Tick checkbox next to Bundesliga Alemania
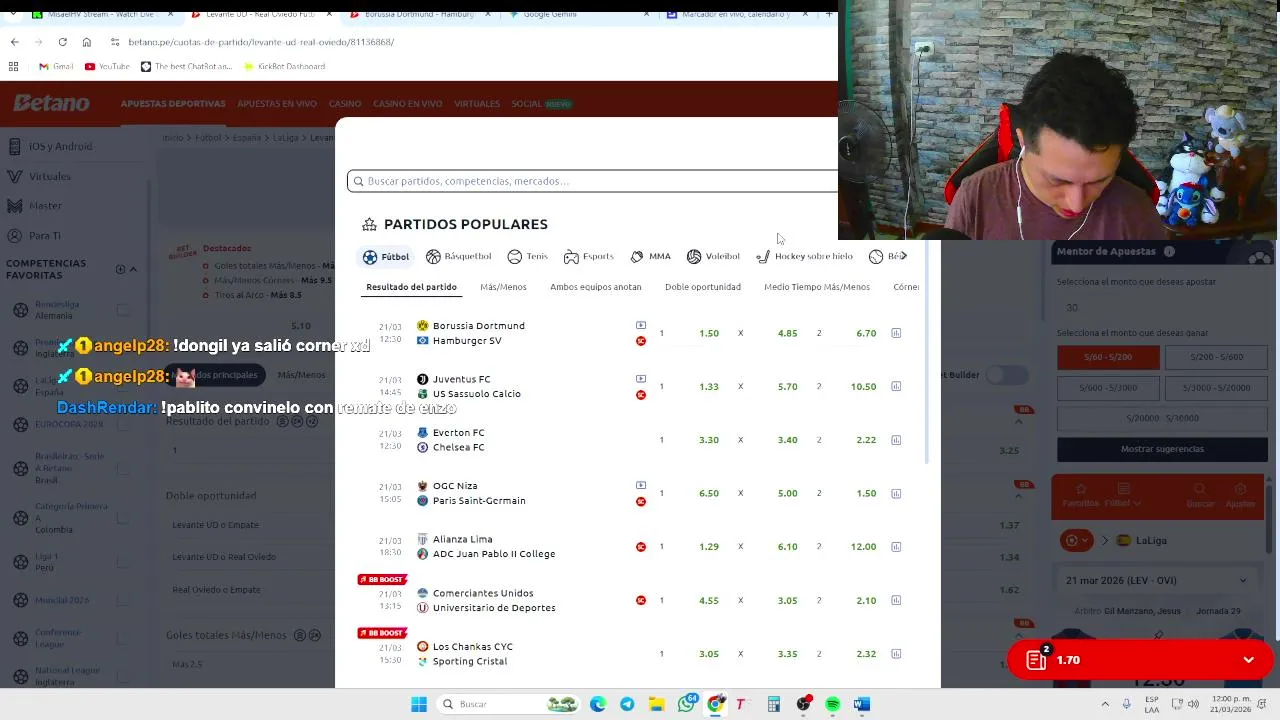This screenshot has width=1280, height=720. click(122, 309)
